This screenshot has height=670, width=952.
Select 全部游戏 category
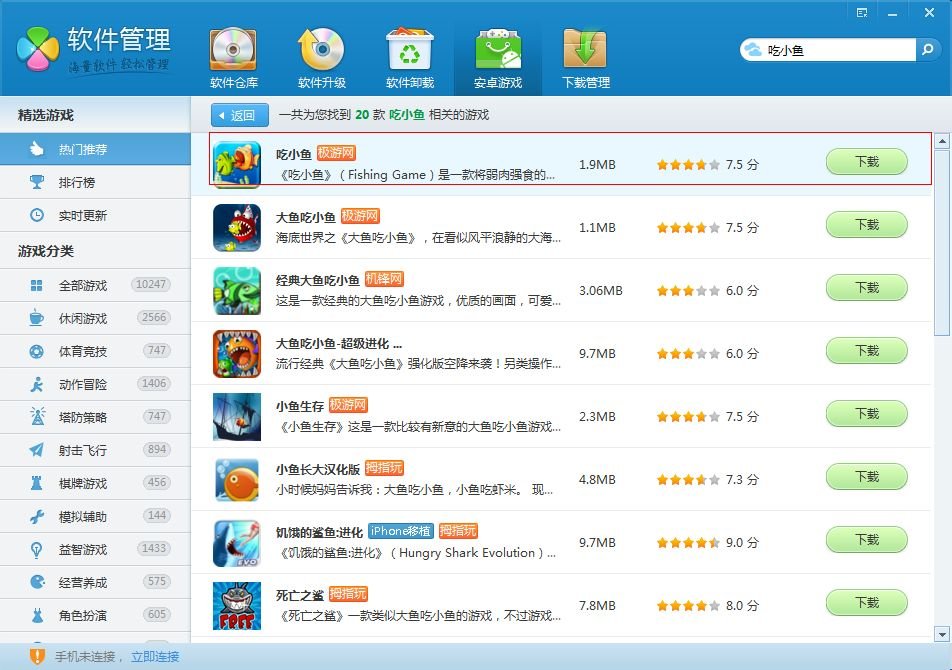[95, 285]
